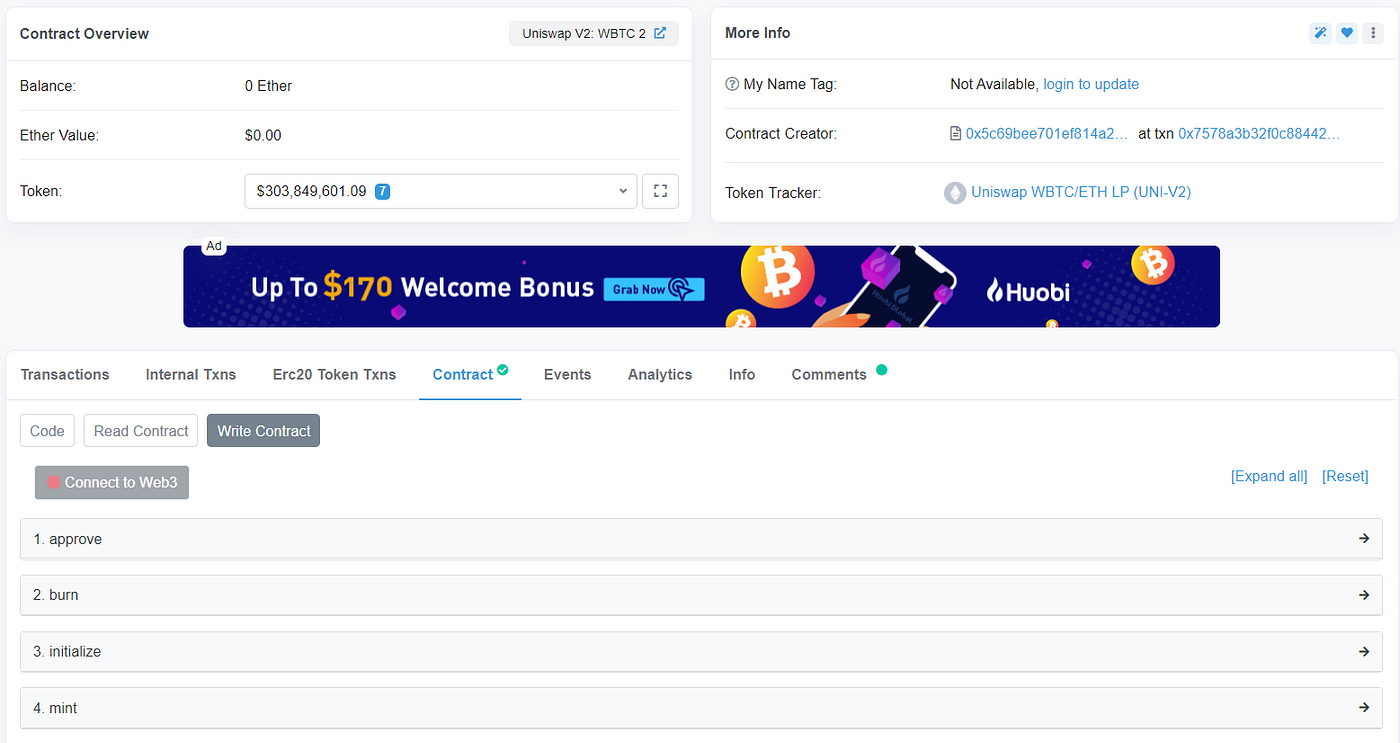Click the login to update link
This screenshot has height=743, width=1400.
tap(1091, 84)
